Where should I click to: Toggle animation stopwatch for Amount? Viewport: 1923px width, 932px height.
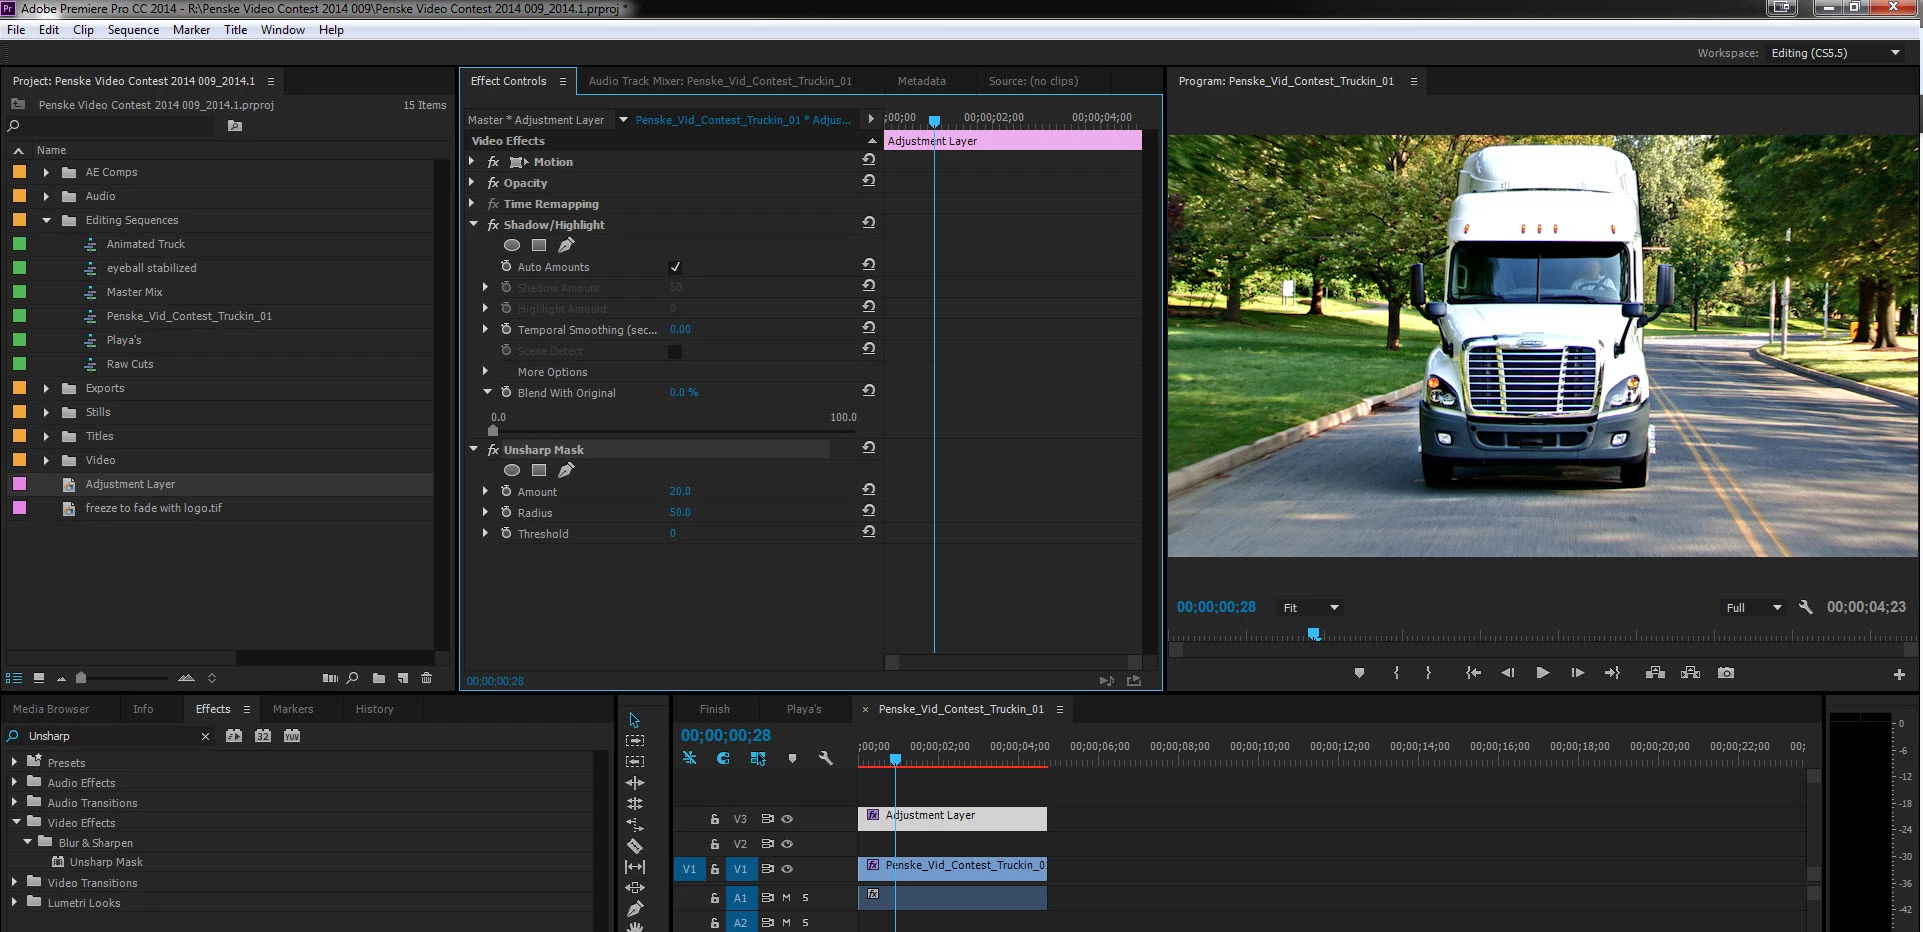point(506,491)
